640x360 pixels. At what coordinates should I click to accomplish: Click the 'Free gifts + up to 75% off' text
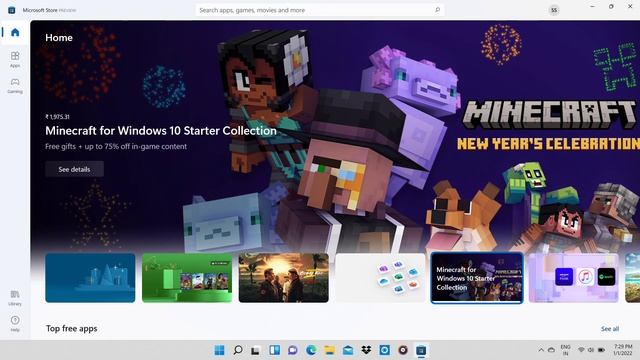[x=116, y=147]
